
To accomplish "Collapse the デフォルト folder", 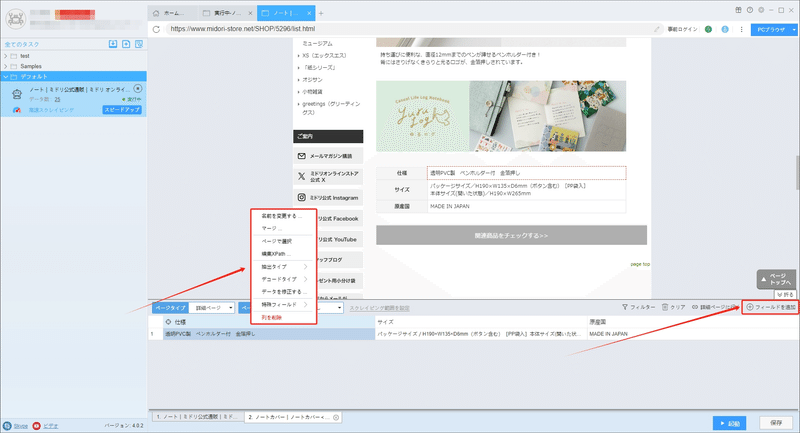I will pos(6,77).
